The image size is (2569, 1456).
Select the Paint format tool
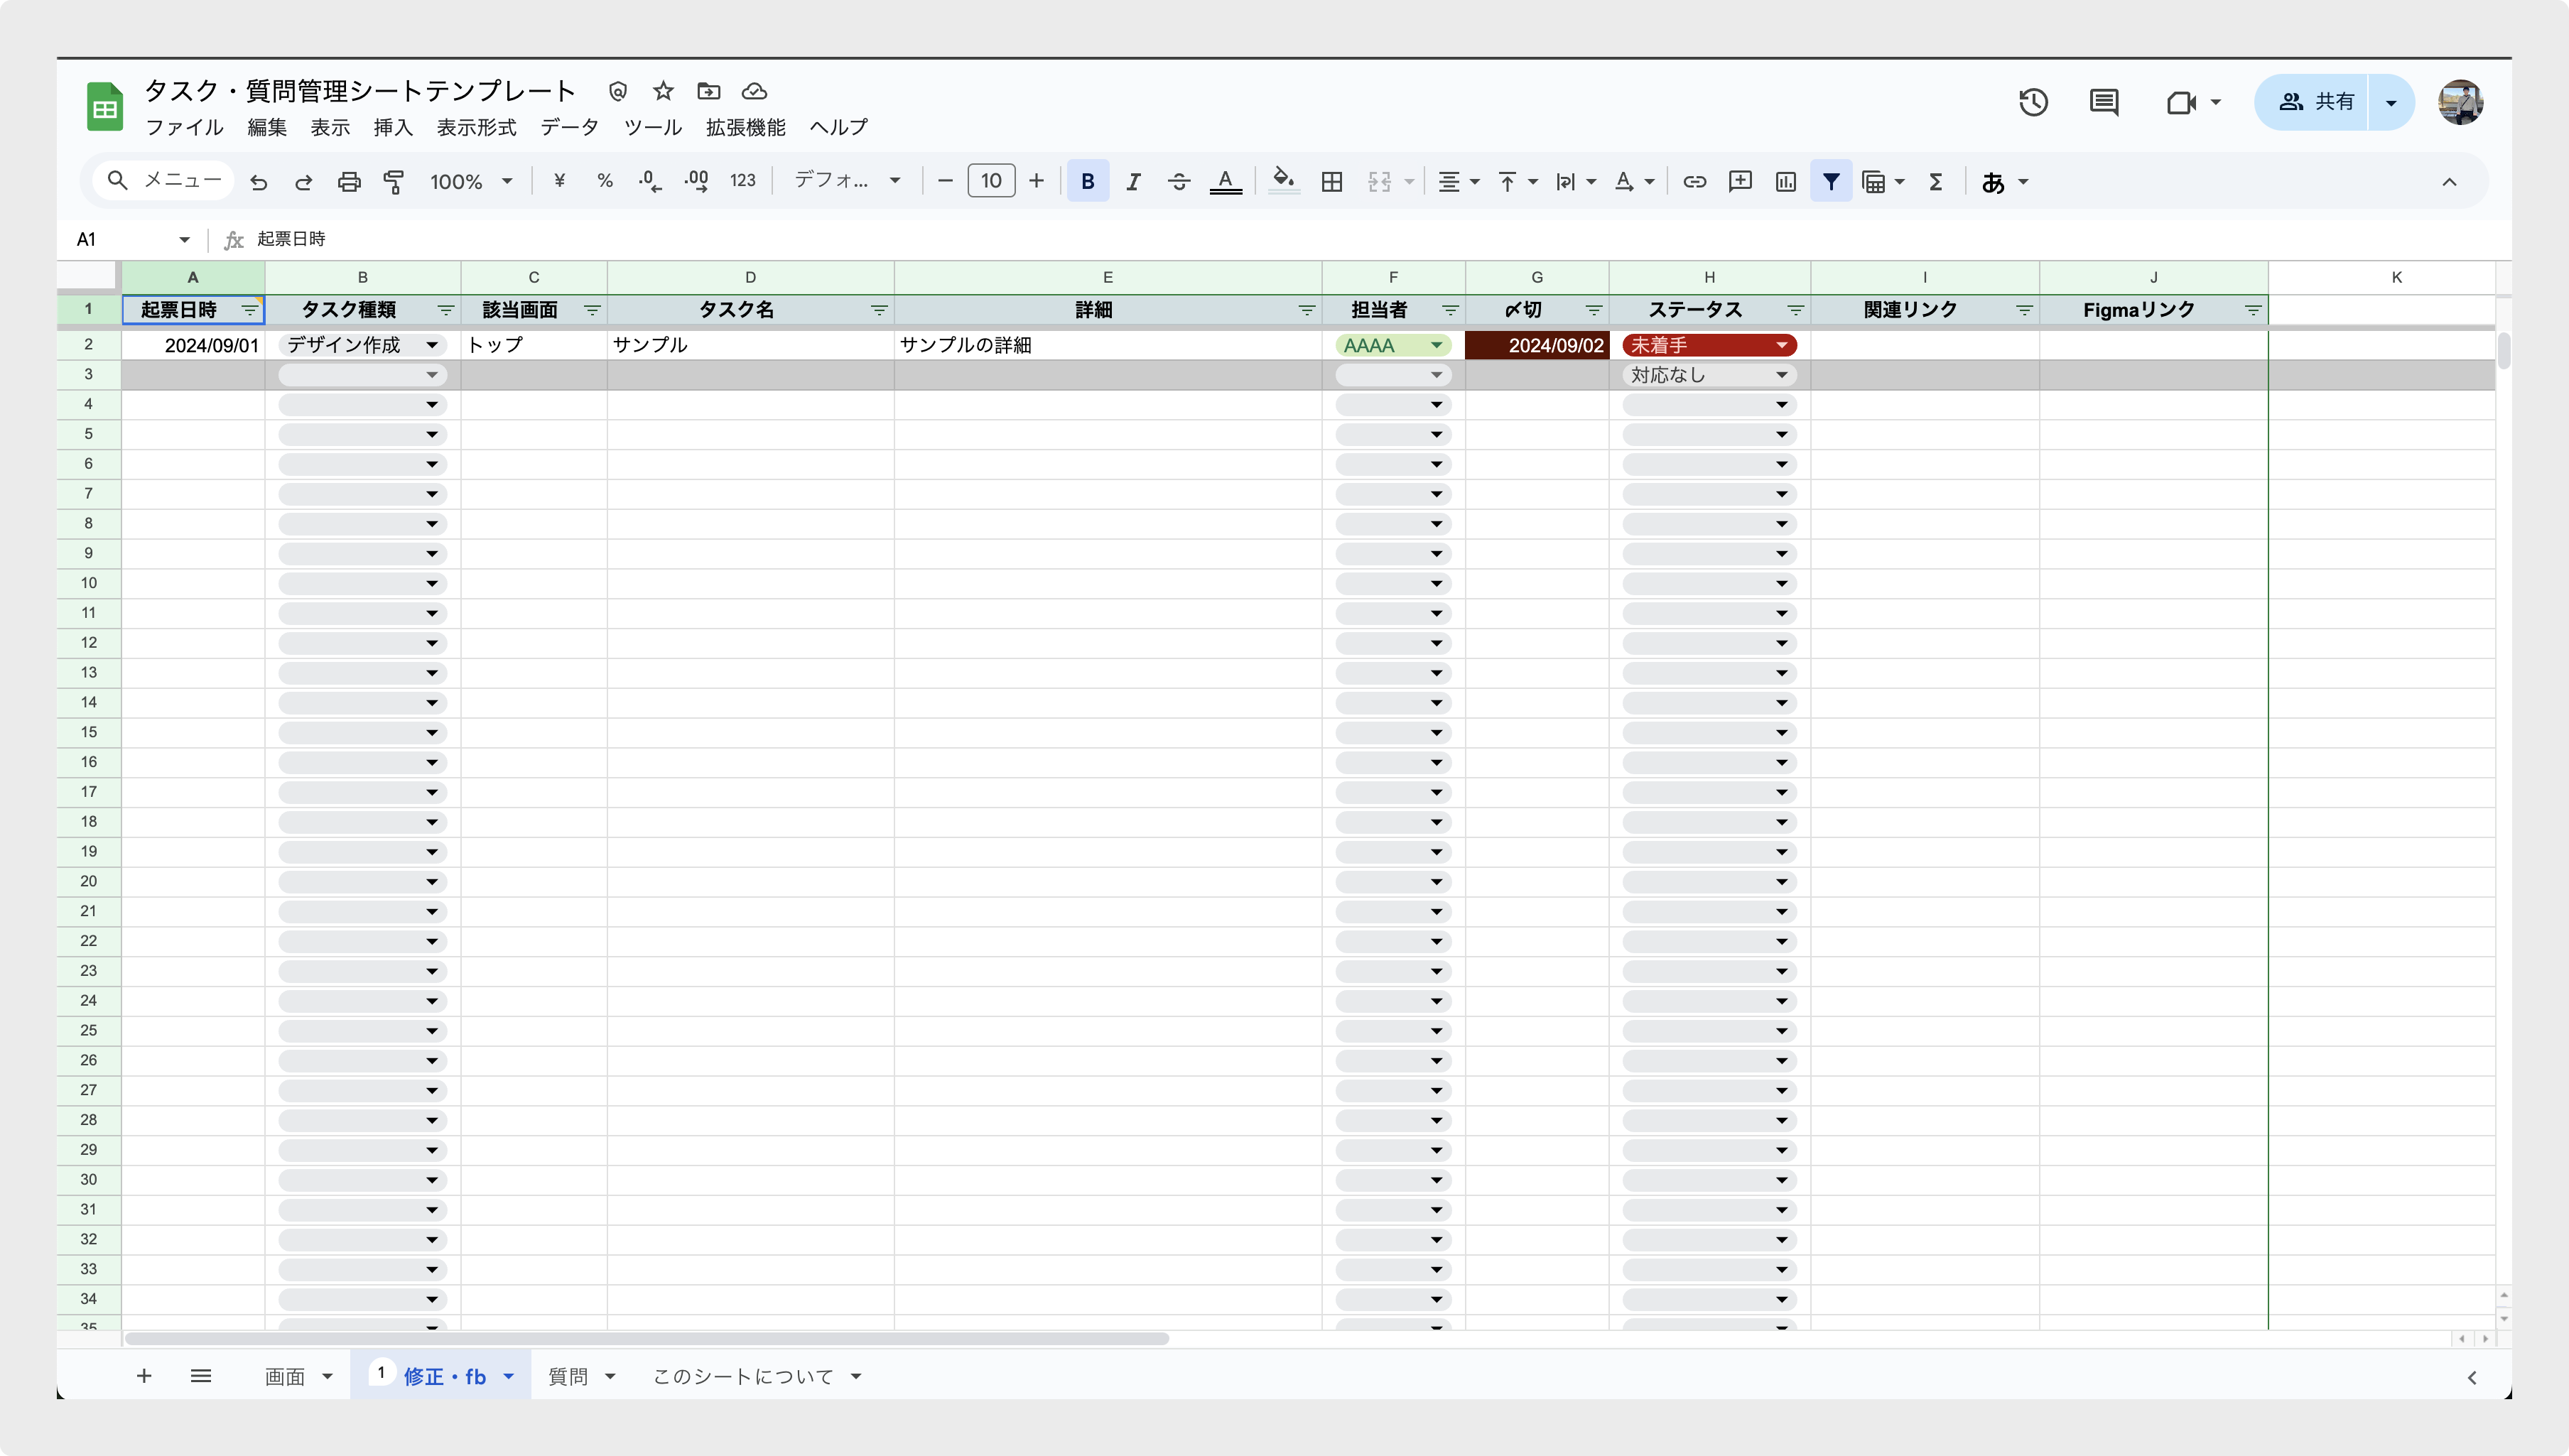click(x=394, y=182)
